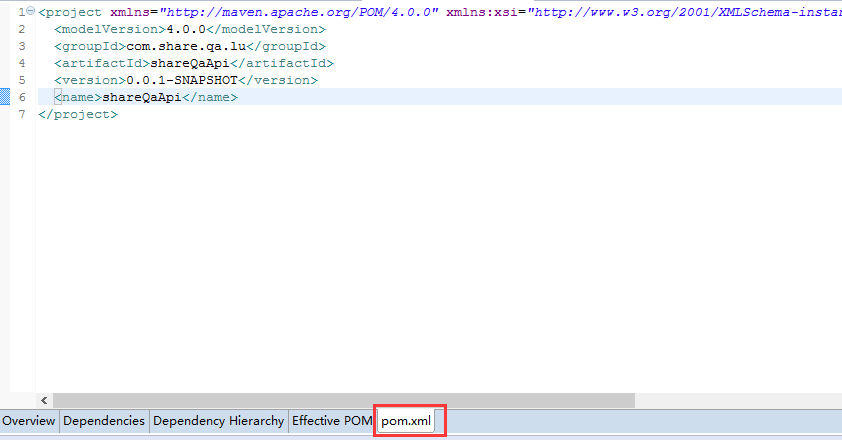Viewport: 842px width, 440px height.
Task: Click the modelVersion value 4.0.0
Action: tap(186, 29)
